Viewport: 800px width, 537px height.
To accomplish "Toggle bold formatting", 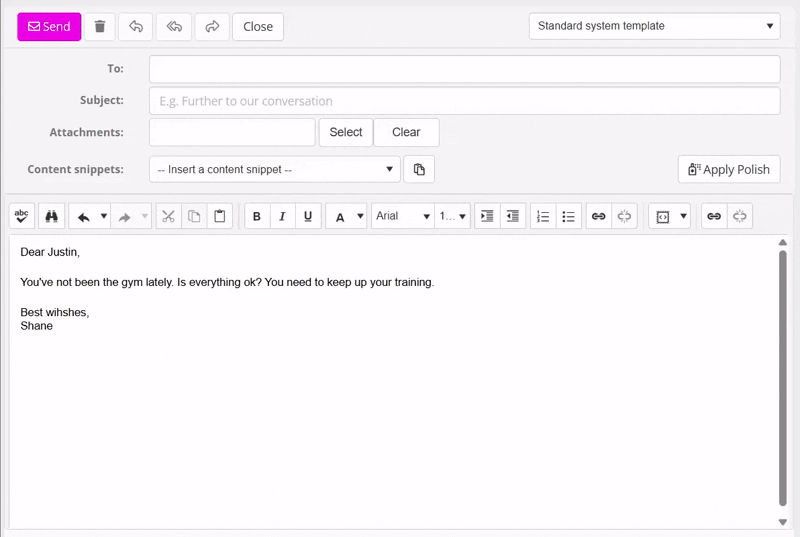I will tap(257, 216).
